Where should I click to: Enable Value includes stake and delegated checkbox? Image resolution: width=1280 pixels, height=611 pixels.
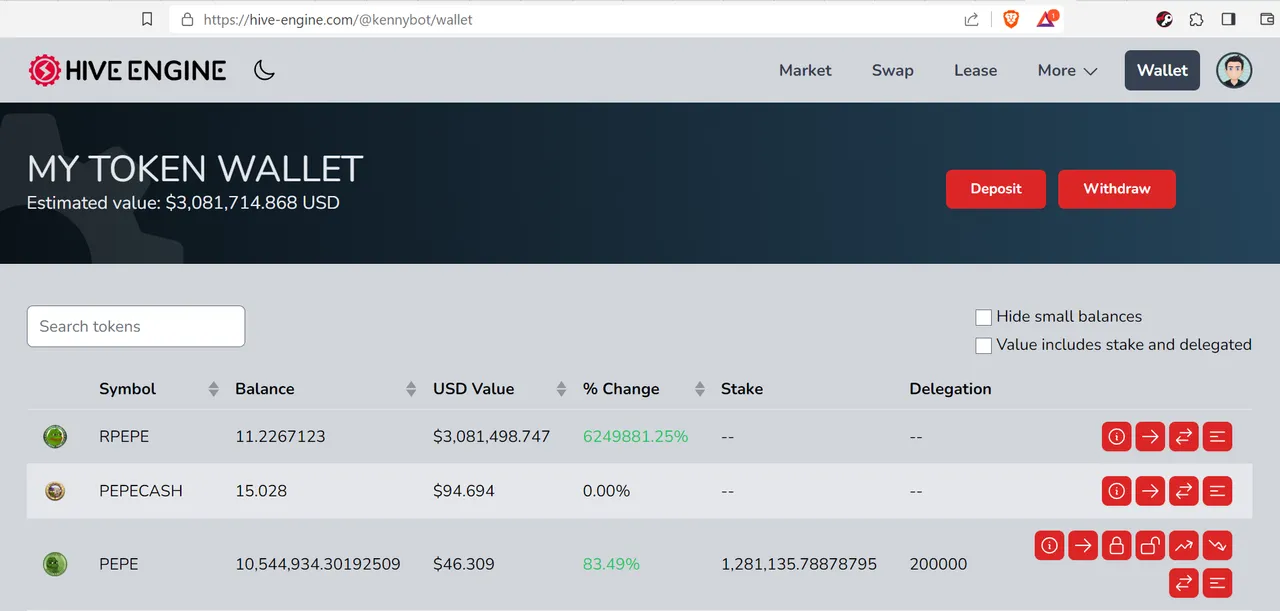(983, 345)
